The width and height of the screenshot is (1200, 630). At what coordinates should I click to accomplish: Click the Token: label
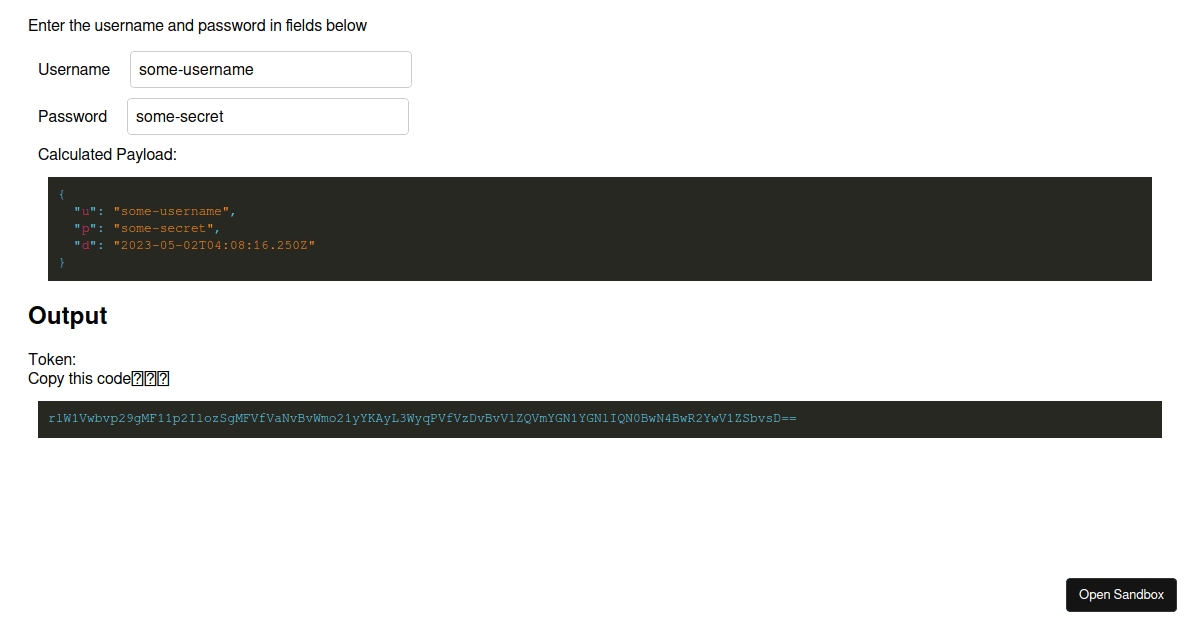52,359
